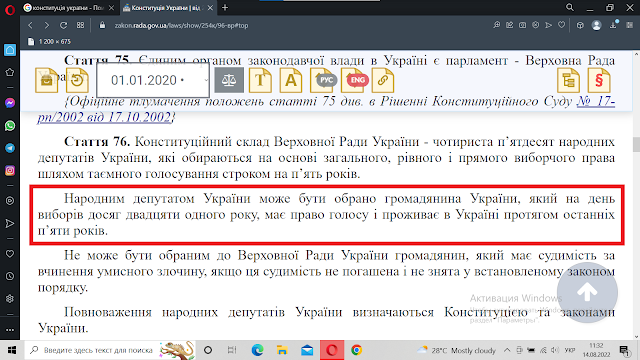Screen dimensions: 640x360
Task: Open Messenger in the sidebar
Action: pyautogui.click(x=10, y=103)
